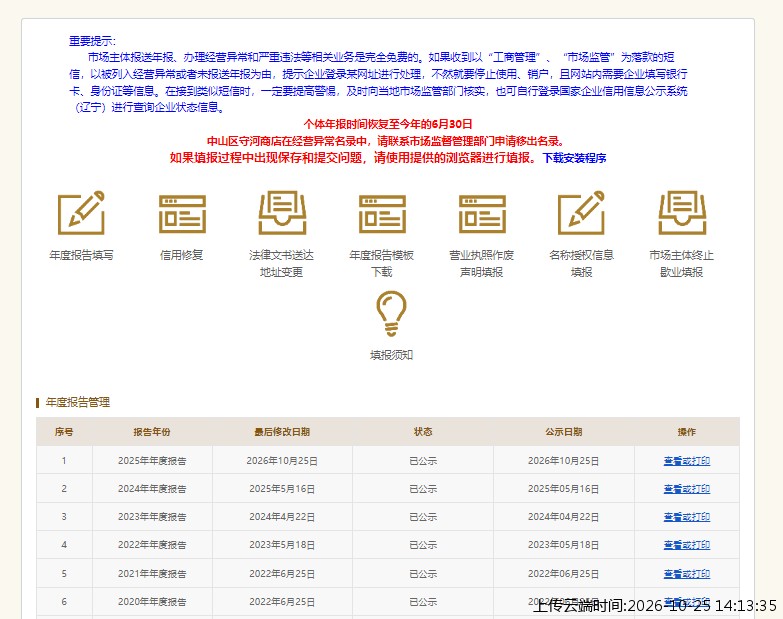Click the 报告年份 column header

click(152, 432)
